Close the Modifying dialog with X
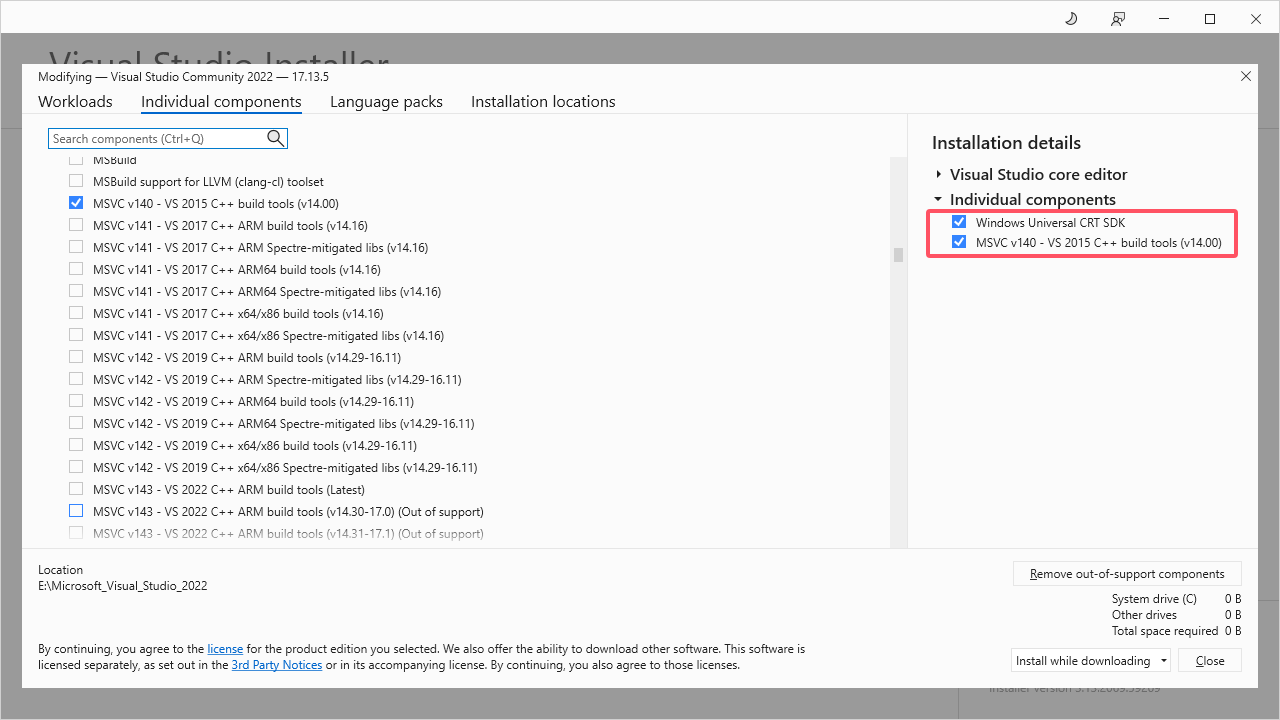This screenshot has height=720, width=1280. (x=1246, y=76)
